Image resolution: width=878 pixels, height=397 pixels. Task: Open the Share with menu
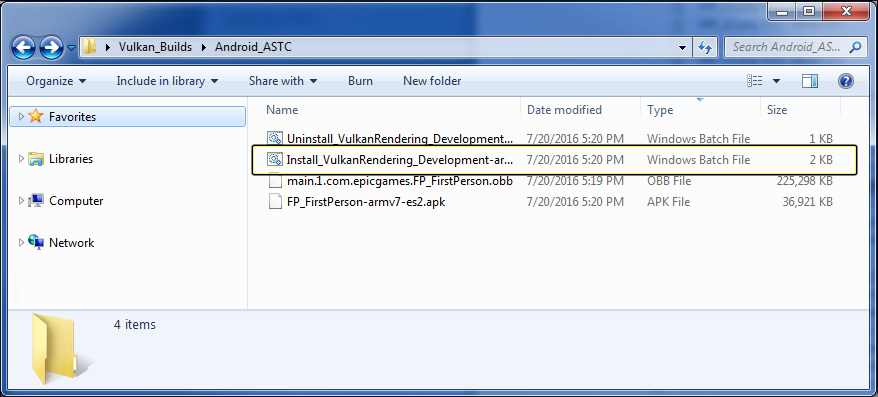pyautogui.click(x=283, y=81)
